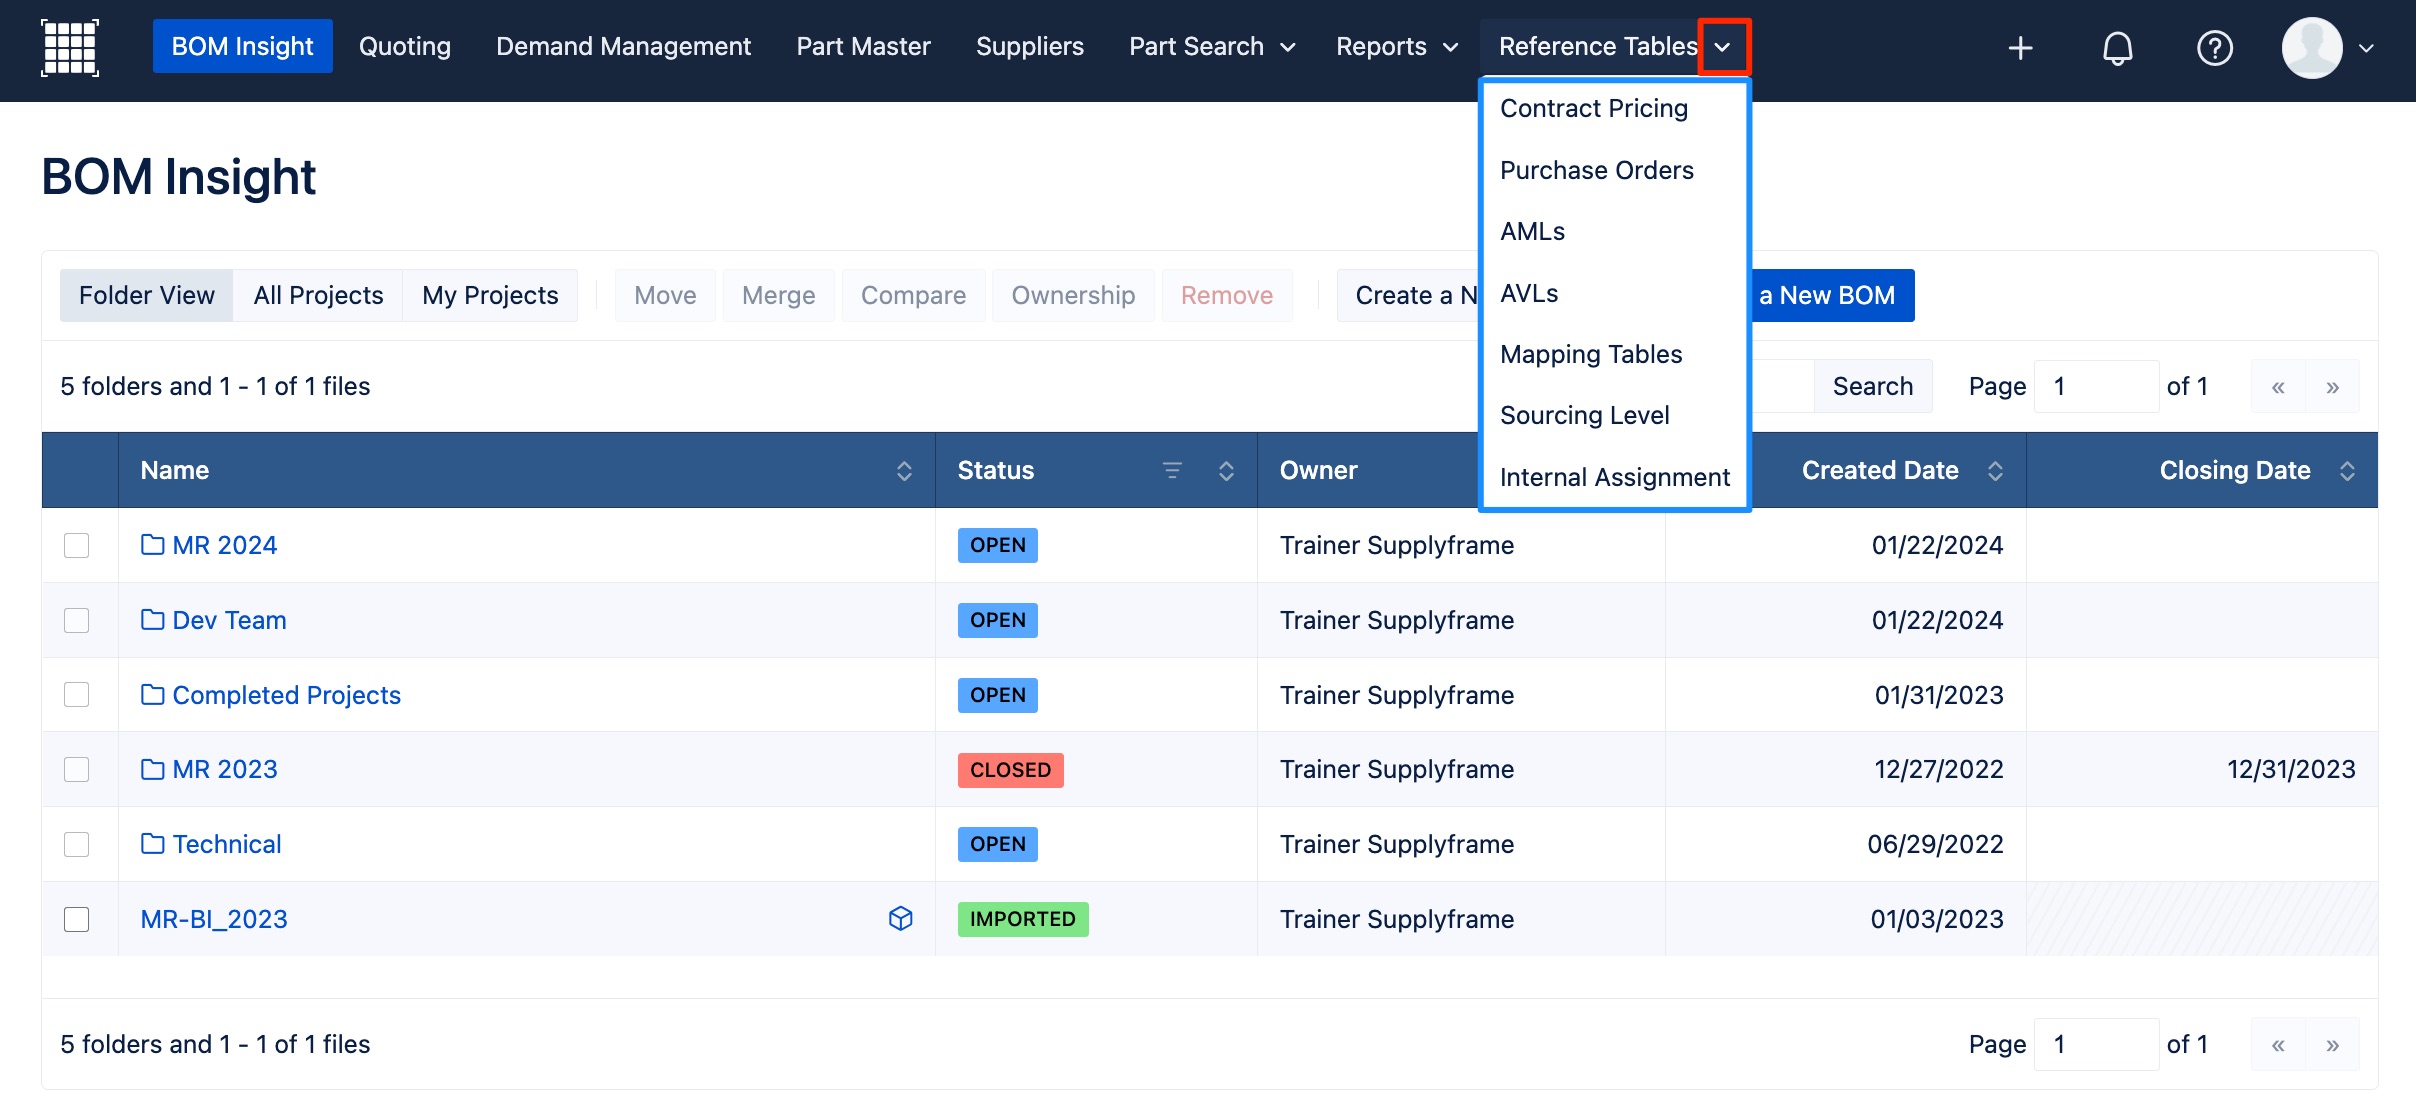Open Demand Management in the navbar

tap(623, 46)
